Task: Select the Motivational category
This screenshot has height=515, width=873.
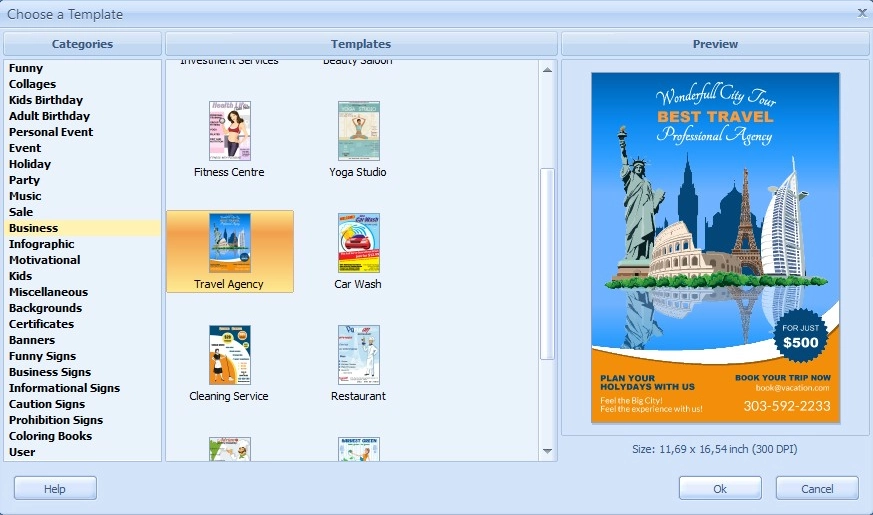Action: pyautogui.click(x=45, y=260)
